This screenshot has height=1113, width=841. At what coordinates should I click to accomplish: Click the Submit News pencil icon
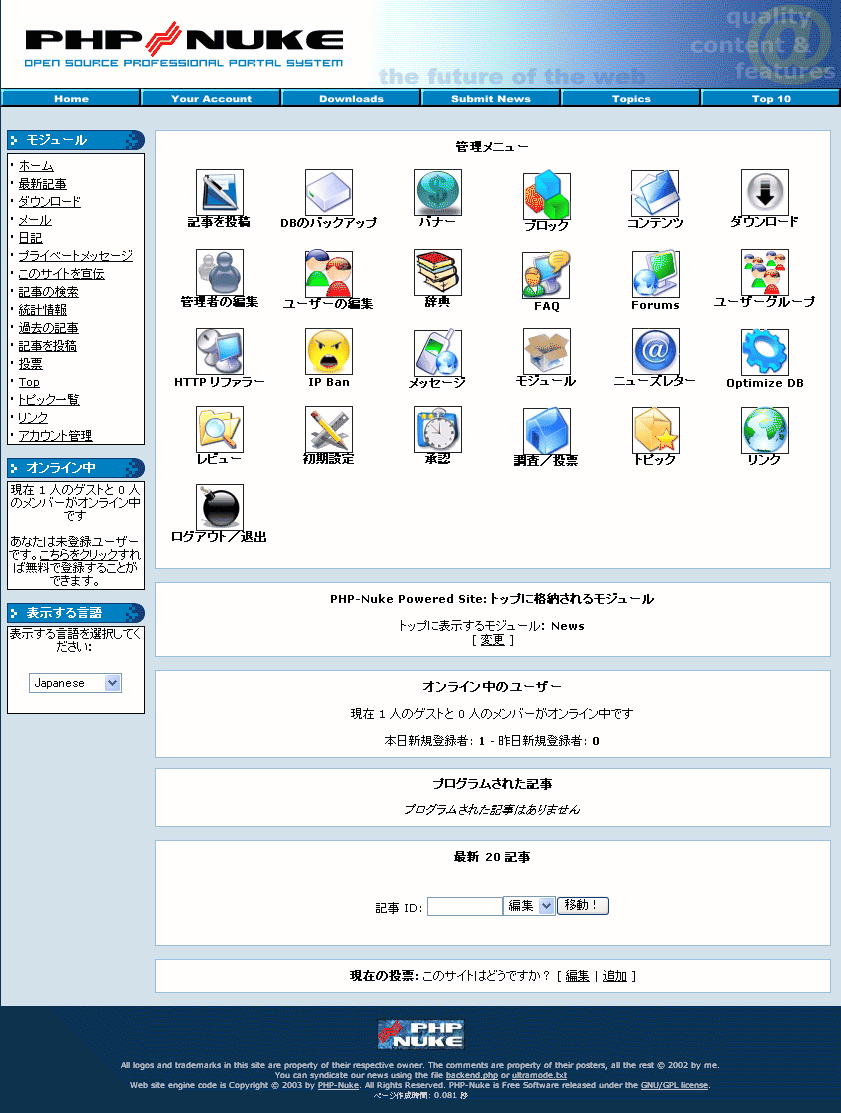pyautogui.click(x=219, y=194)
